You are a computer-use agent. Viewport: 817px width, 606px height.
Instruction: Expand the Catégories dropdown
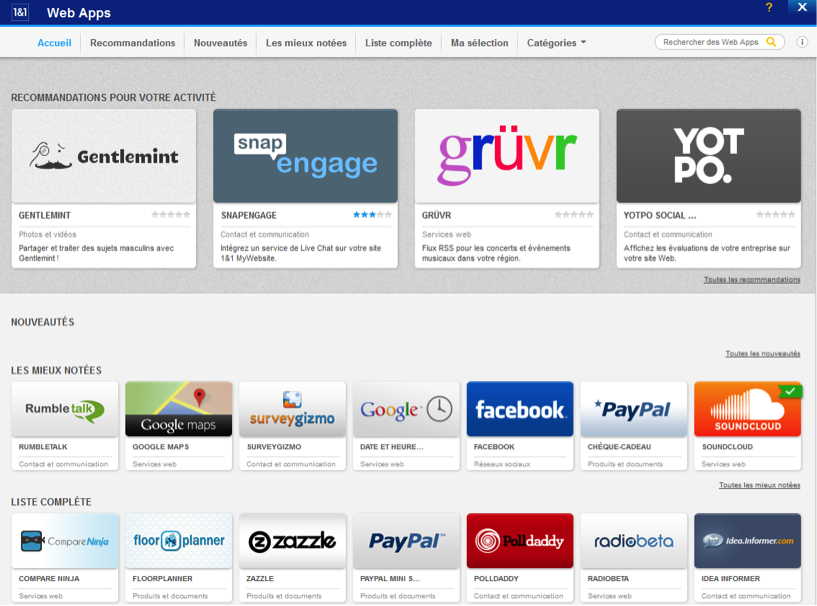pos(556,43)
